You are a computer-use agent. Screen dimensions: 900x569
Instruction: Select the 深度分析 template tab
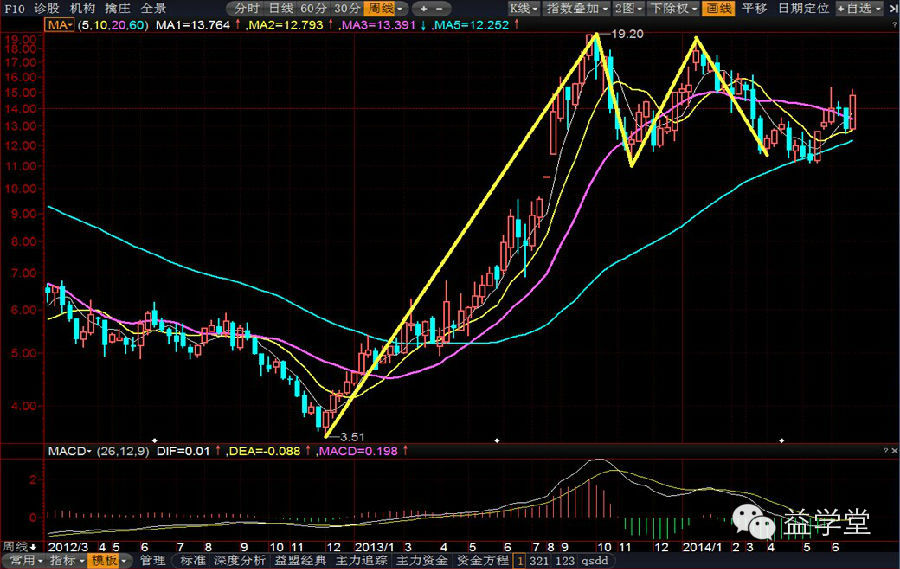click(239, 560)
